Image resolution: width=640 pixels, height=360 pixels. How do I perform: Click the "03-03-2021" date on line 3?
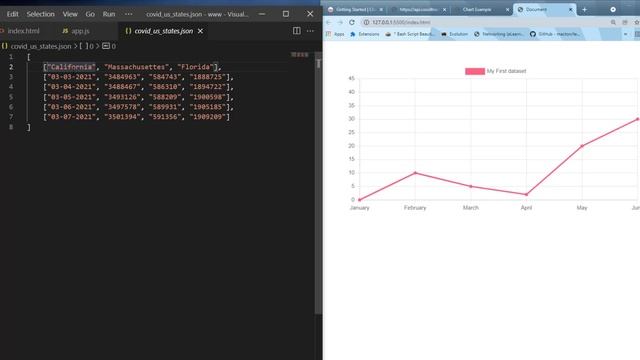71,77
